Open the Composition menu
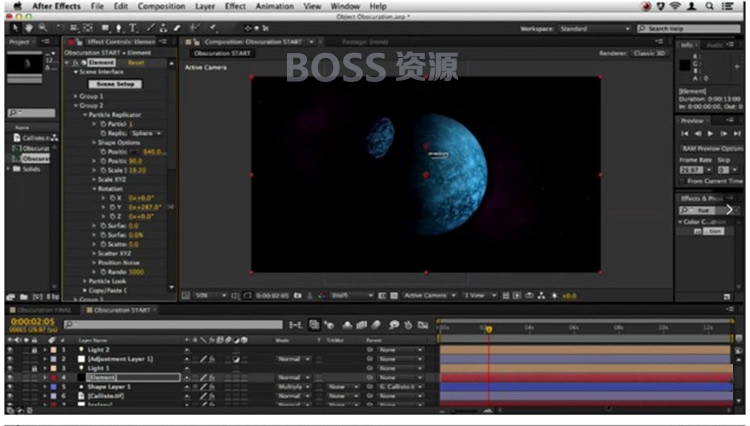 click(161, 6)
